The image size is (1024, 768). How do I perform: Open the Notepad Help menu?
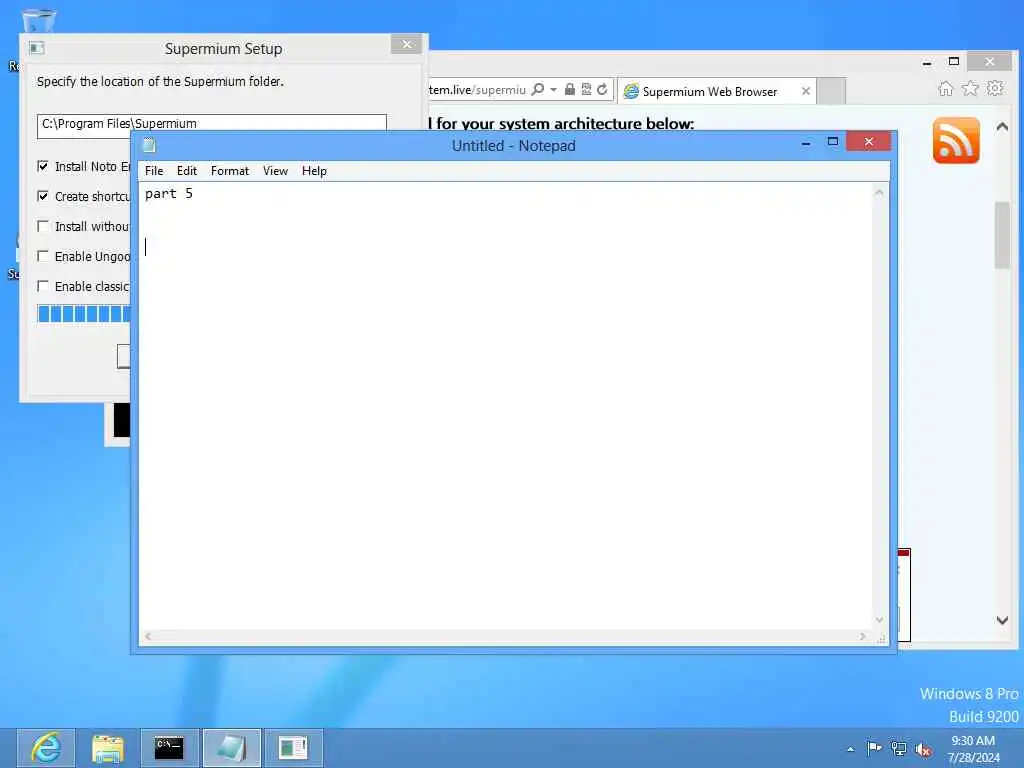[314, 171]
